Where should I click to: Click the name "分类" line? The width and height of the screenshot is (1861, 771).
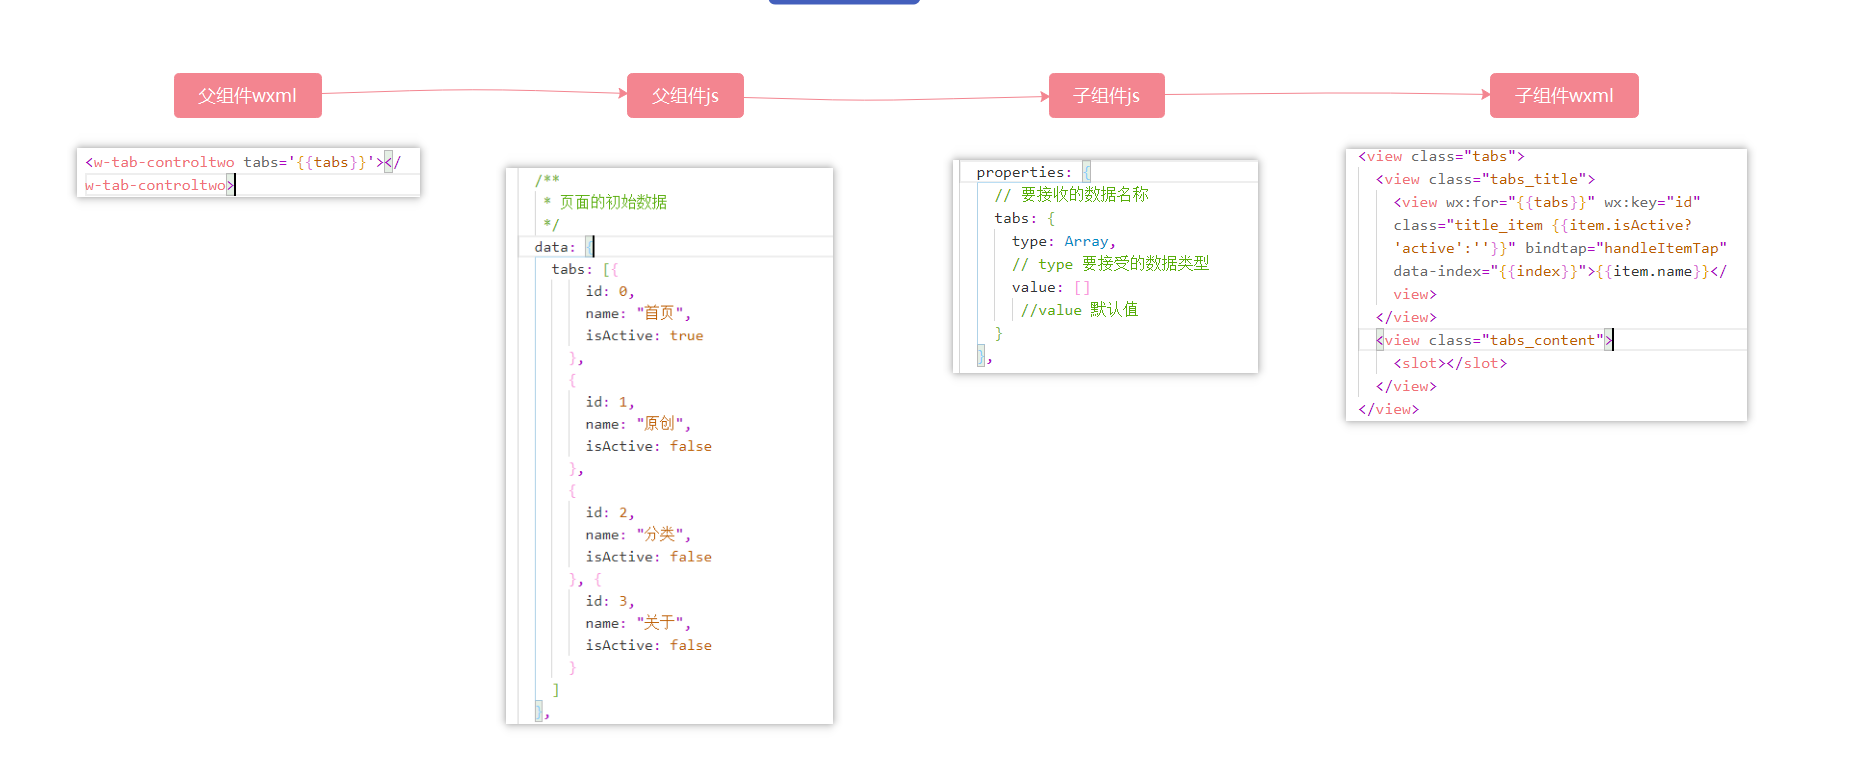(x=638, y=535)
